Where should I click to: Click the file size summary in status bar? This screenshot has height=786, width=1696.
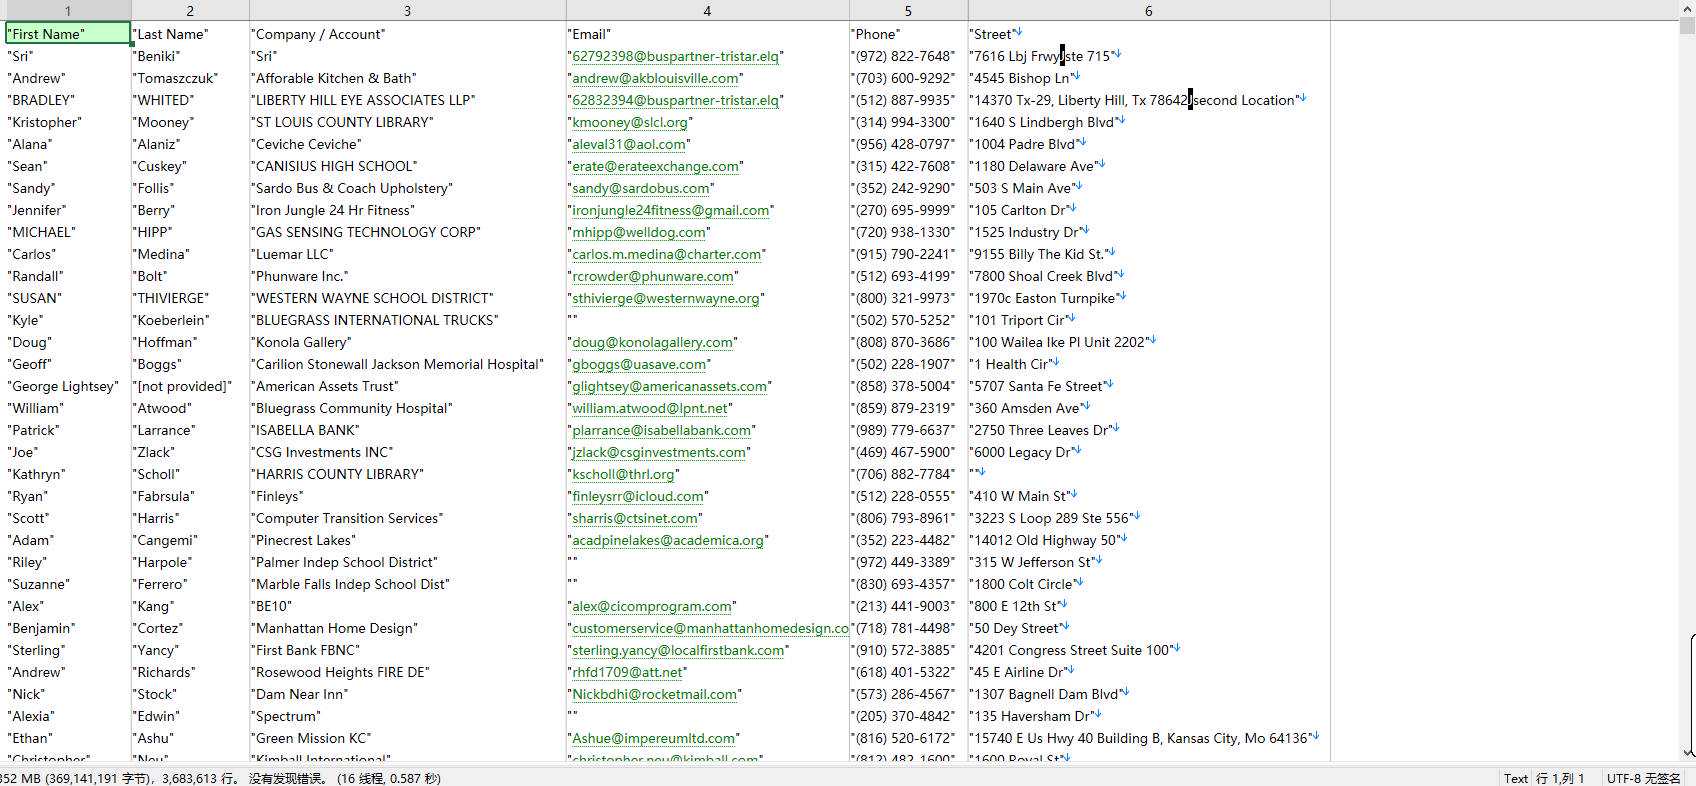[x=220, y=778]
